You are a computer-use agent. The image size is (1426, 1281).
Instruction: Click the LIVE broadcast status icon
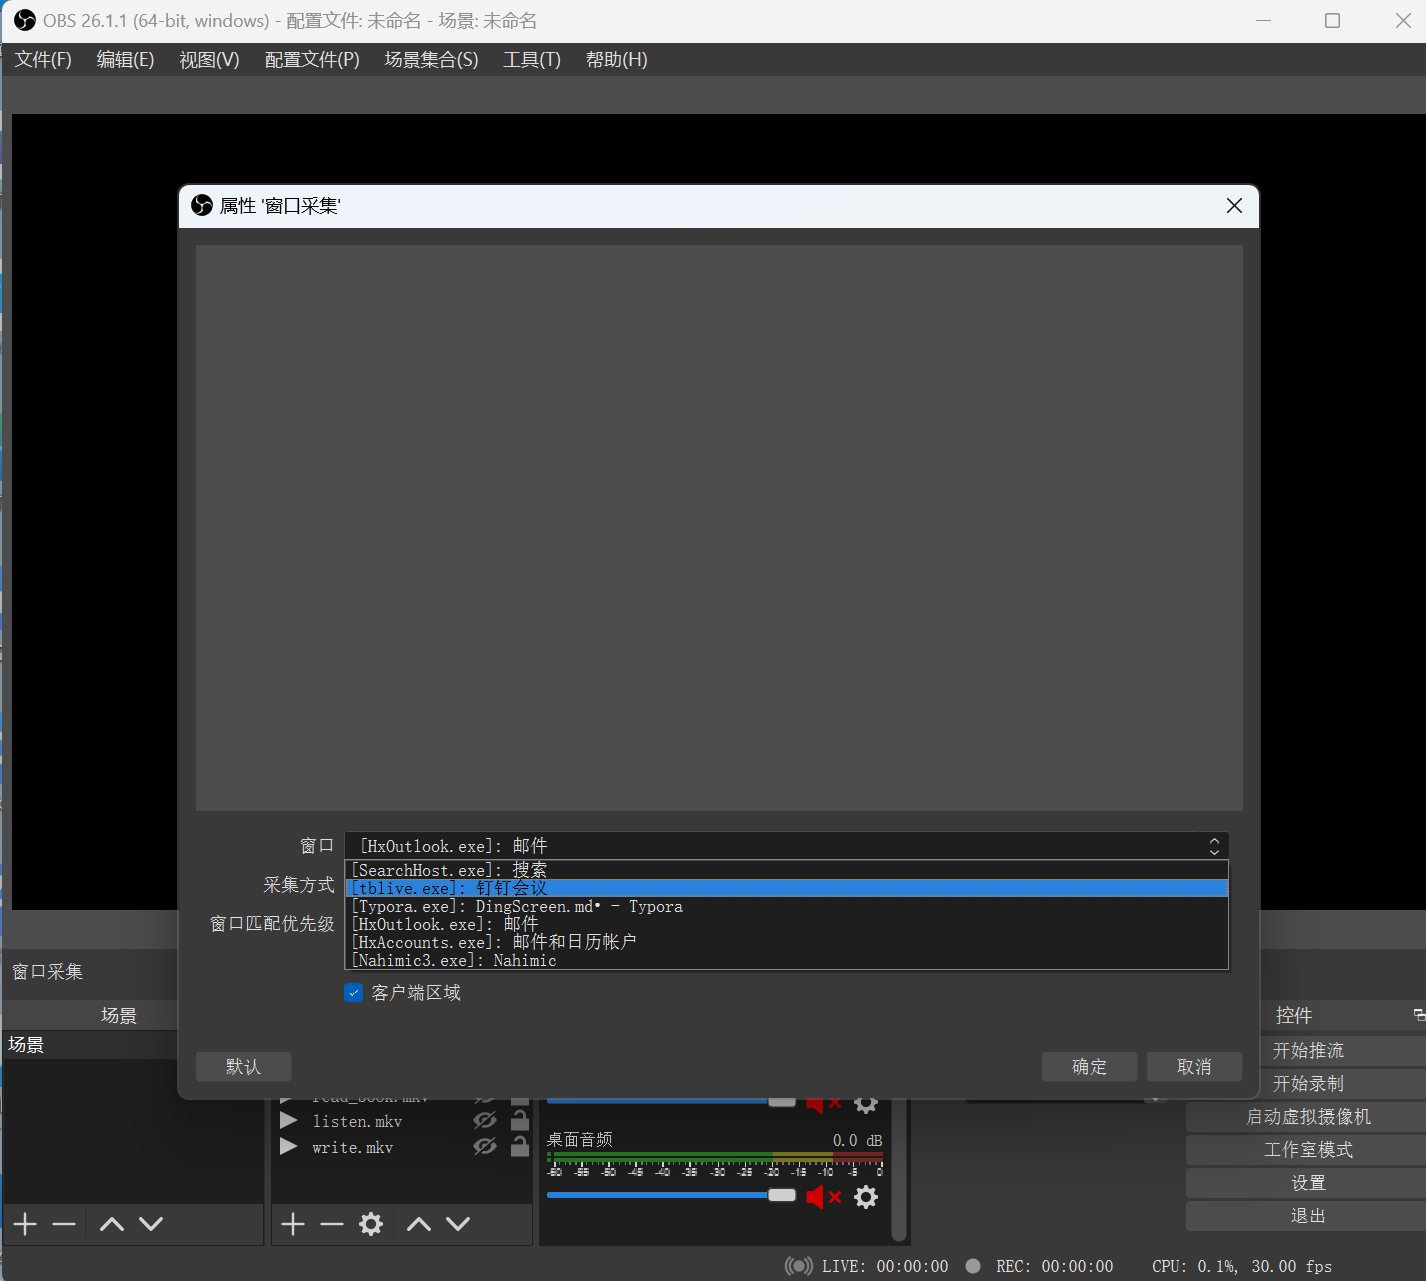(799, 1266)
